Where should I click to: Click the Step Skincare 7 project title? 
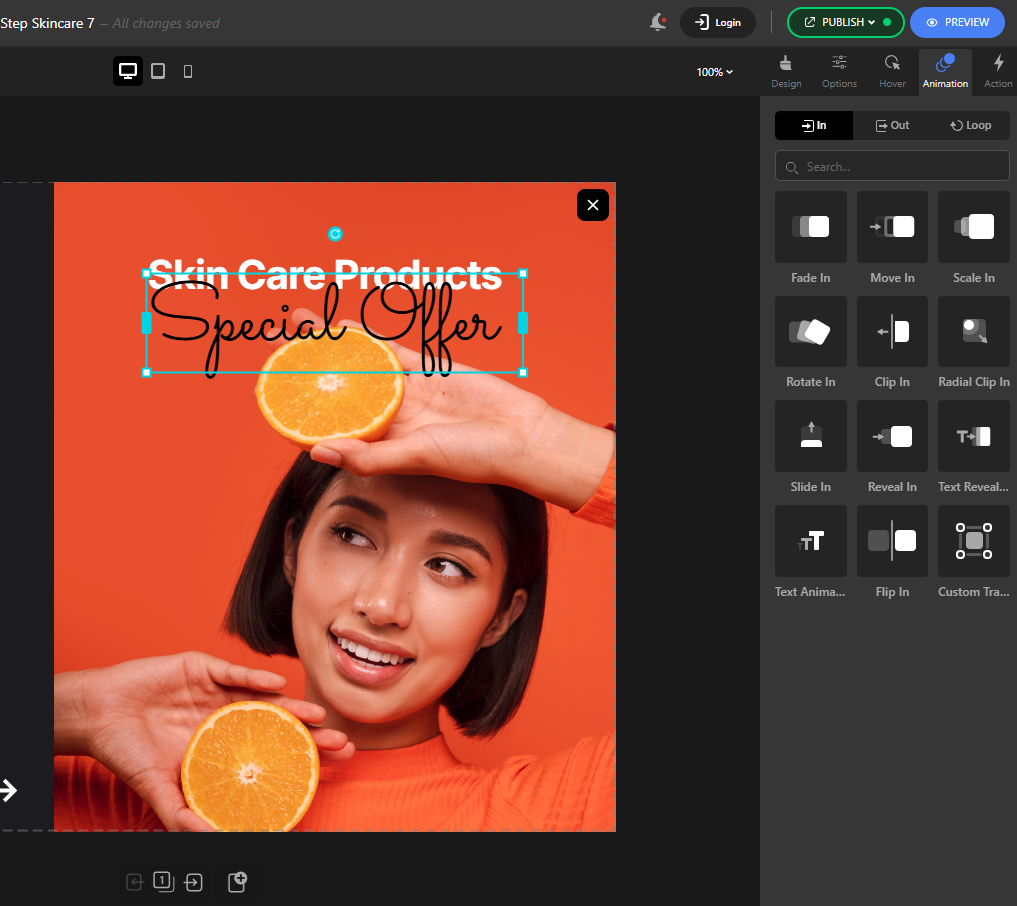[x=47, y=23]
